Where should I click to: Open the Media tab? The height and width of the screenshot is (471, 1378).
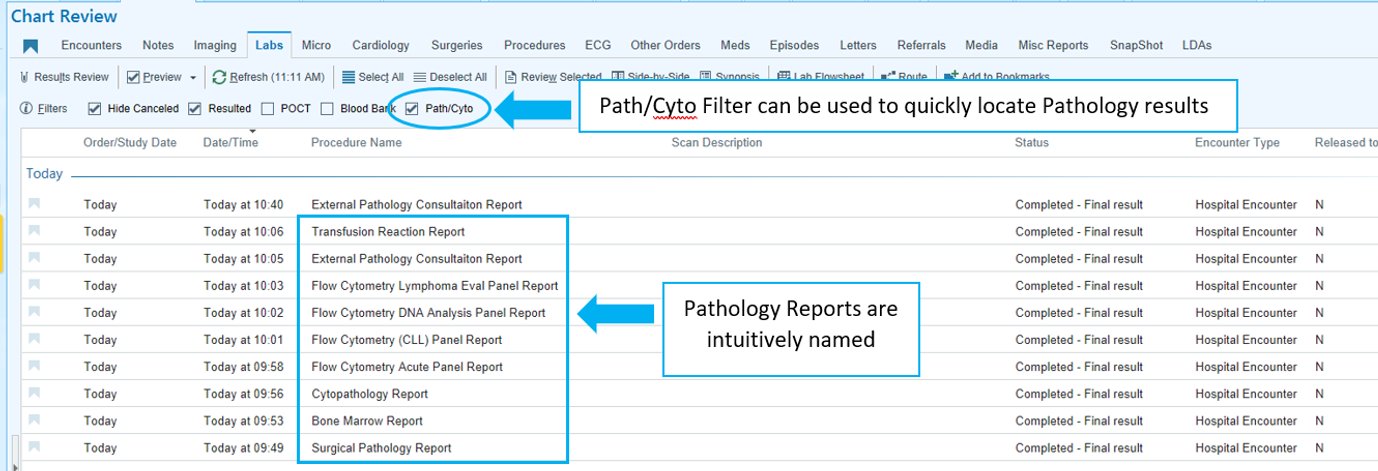pyautogui.click(x=981, y=45)
